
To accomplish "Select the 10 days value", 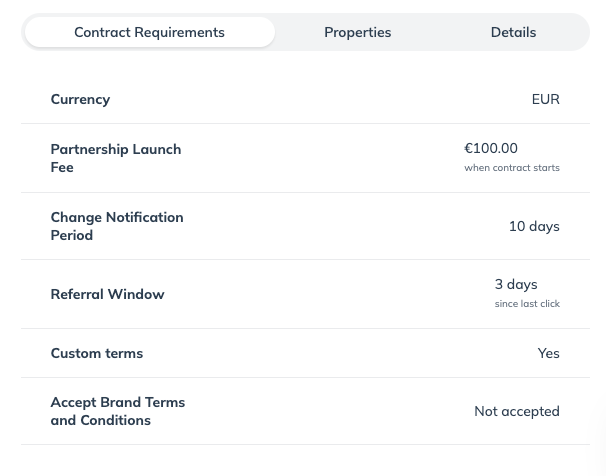I will [534, 226].
